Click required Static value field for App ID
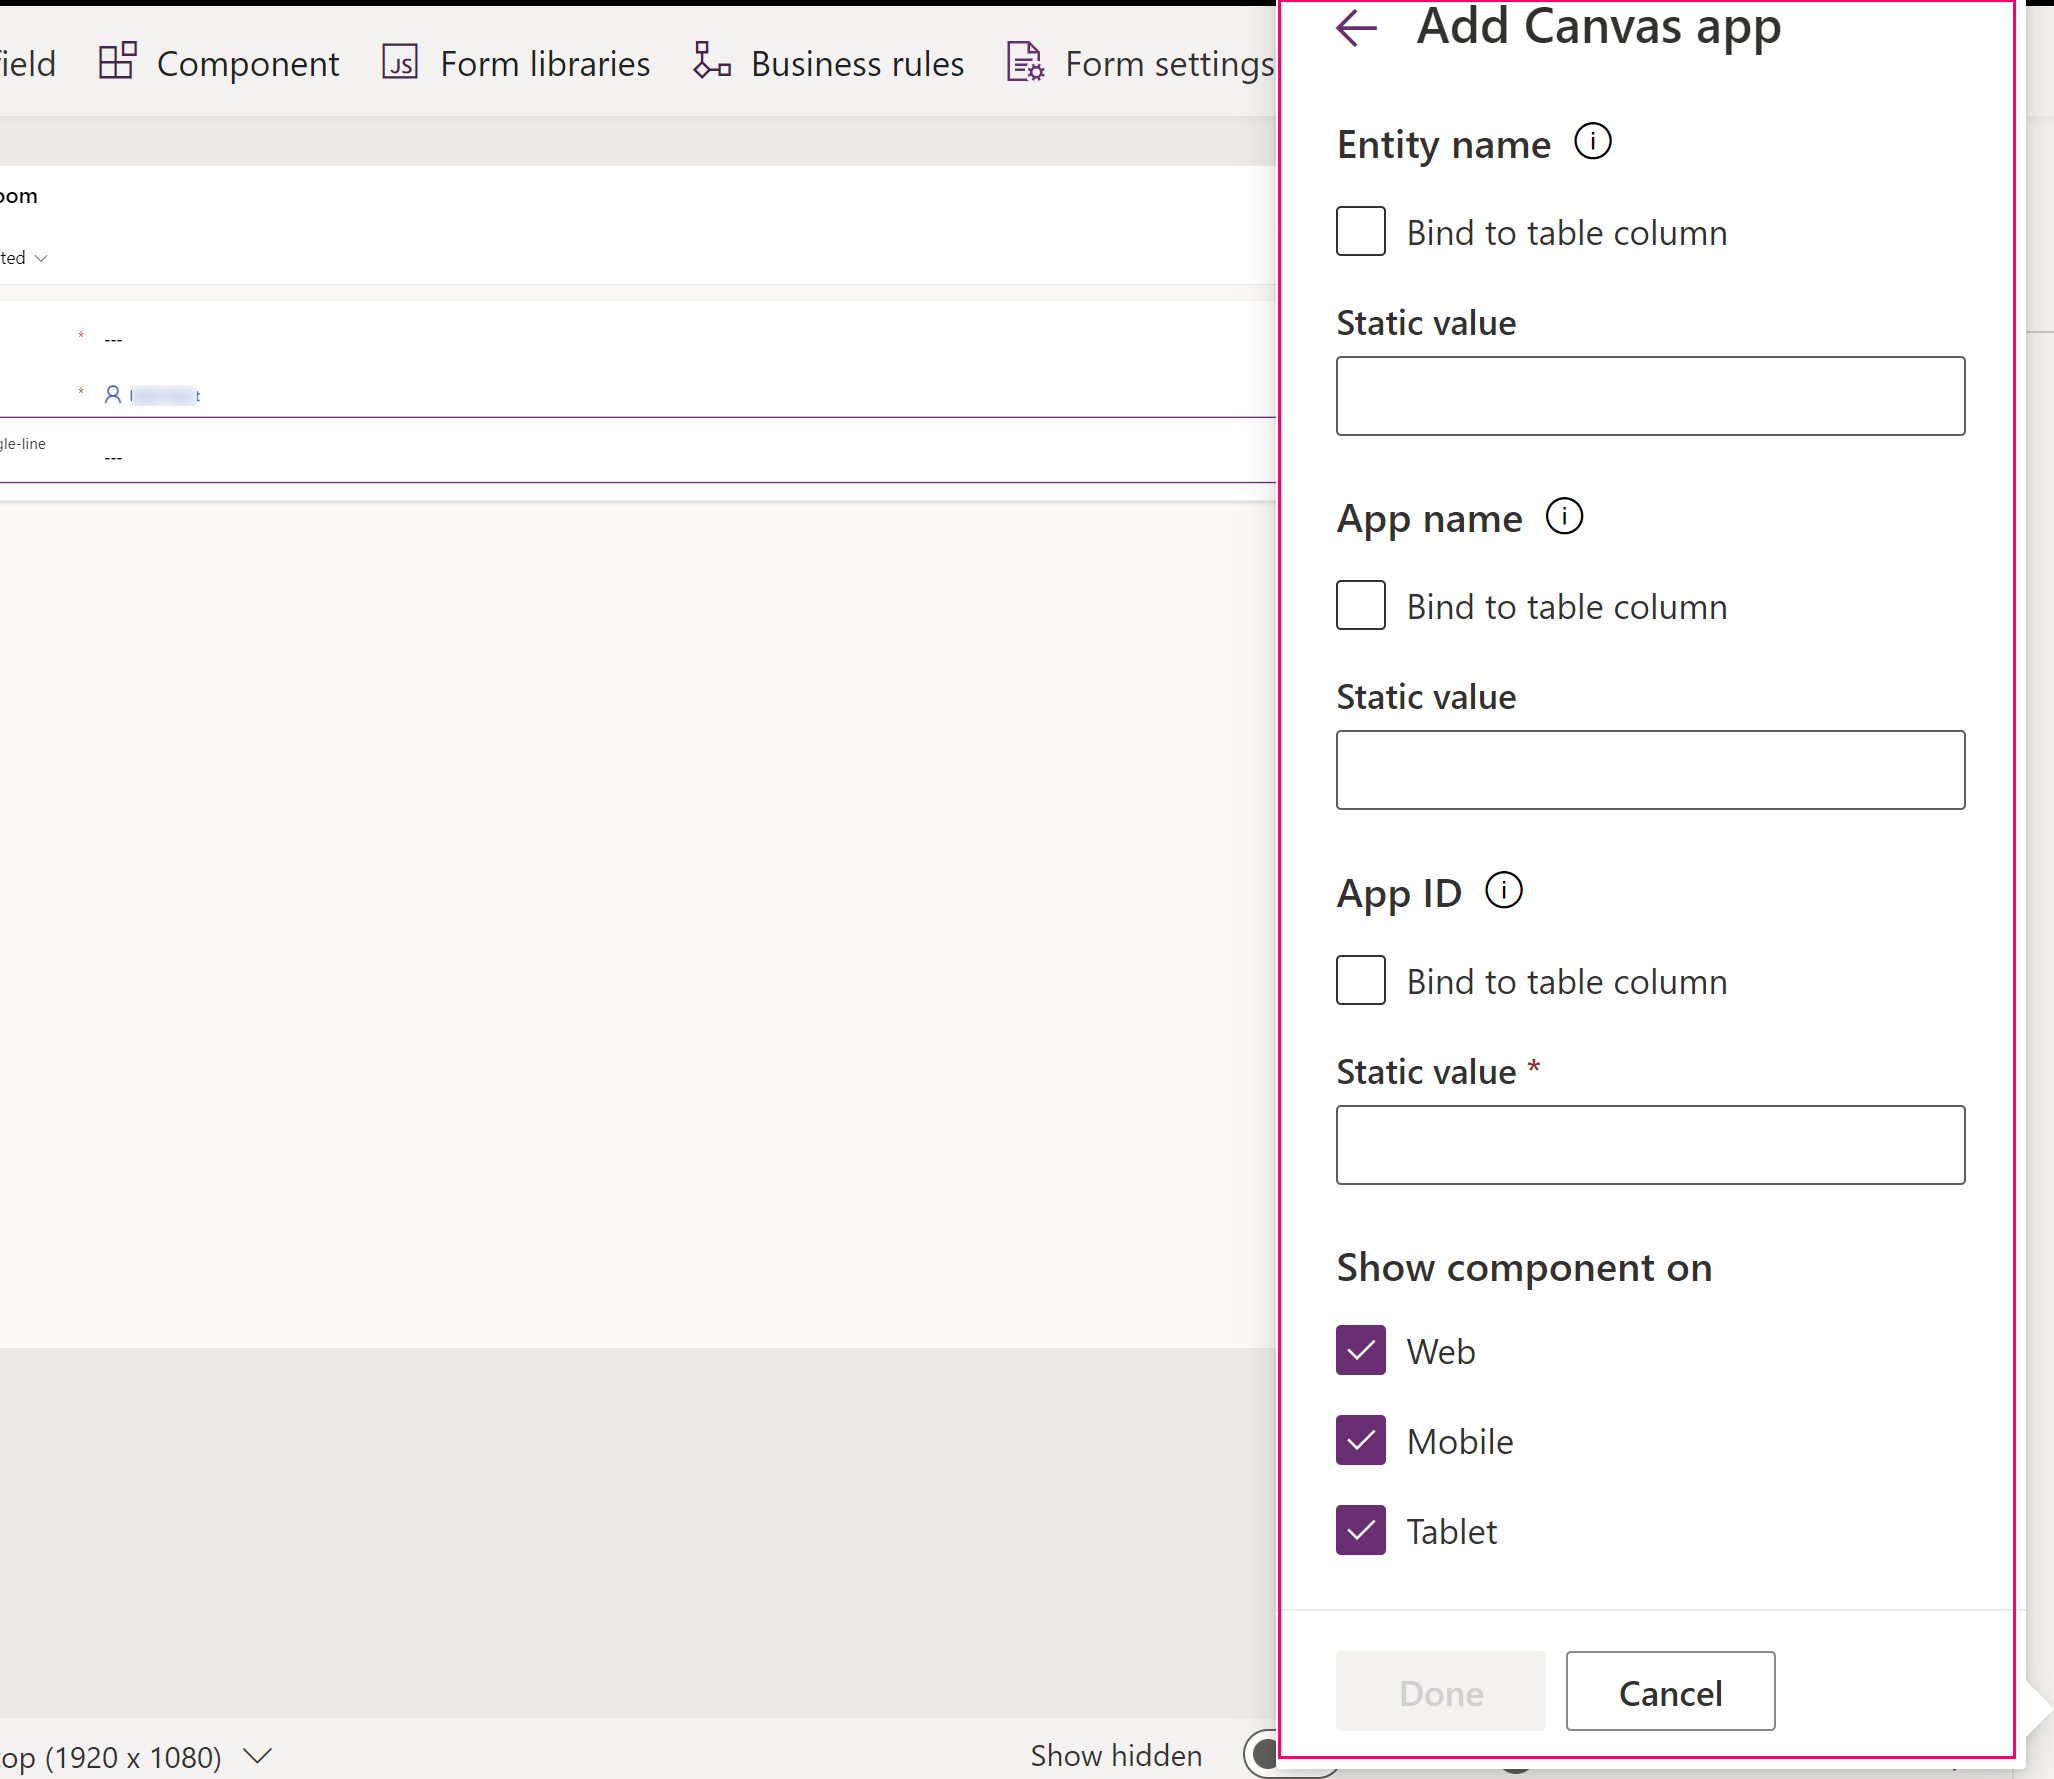 click(x=1649, y=1144)
